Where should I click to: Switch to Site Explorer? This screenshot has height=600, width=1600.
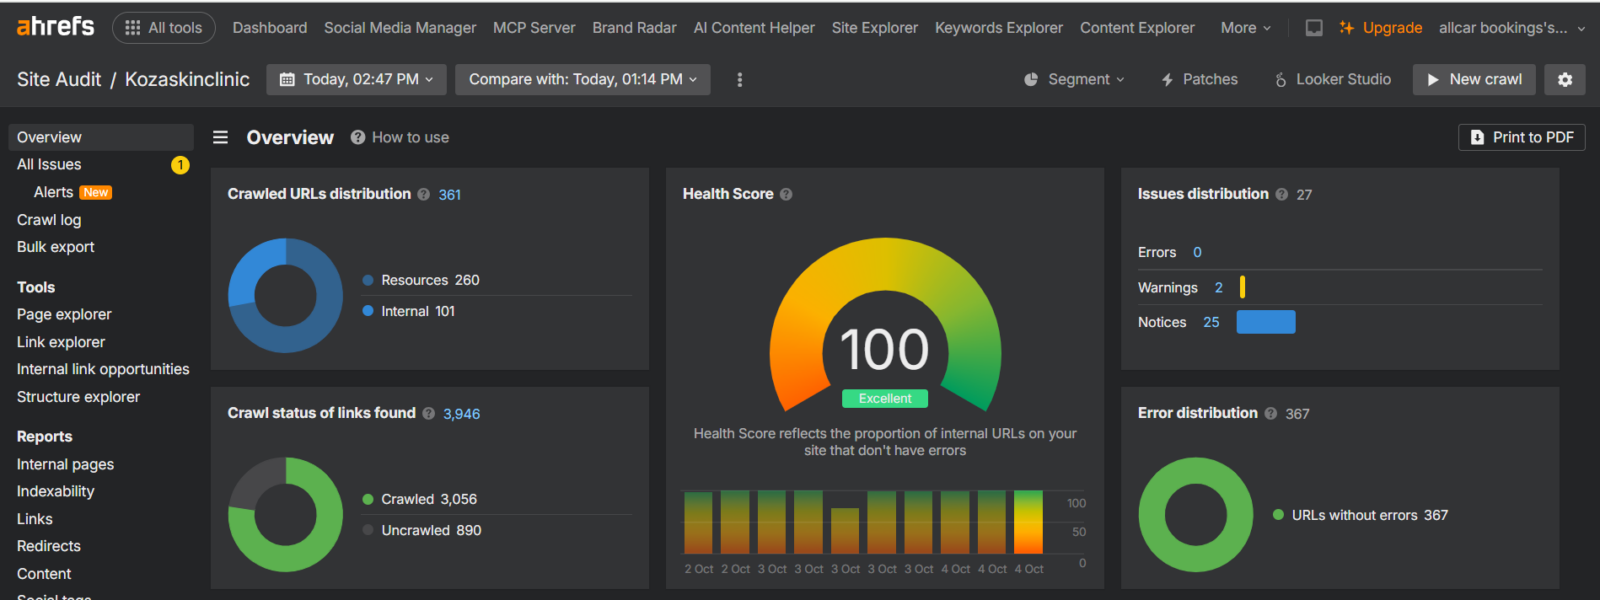coord(875,28)
